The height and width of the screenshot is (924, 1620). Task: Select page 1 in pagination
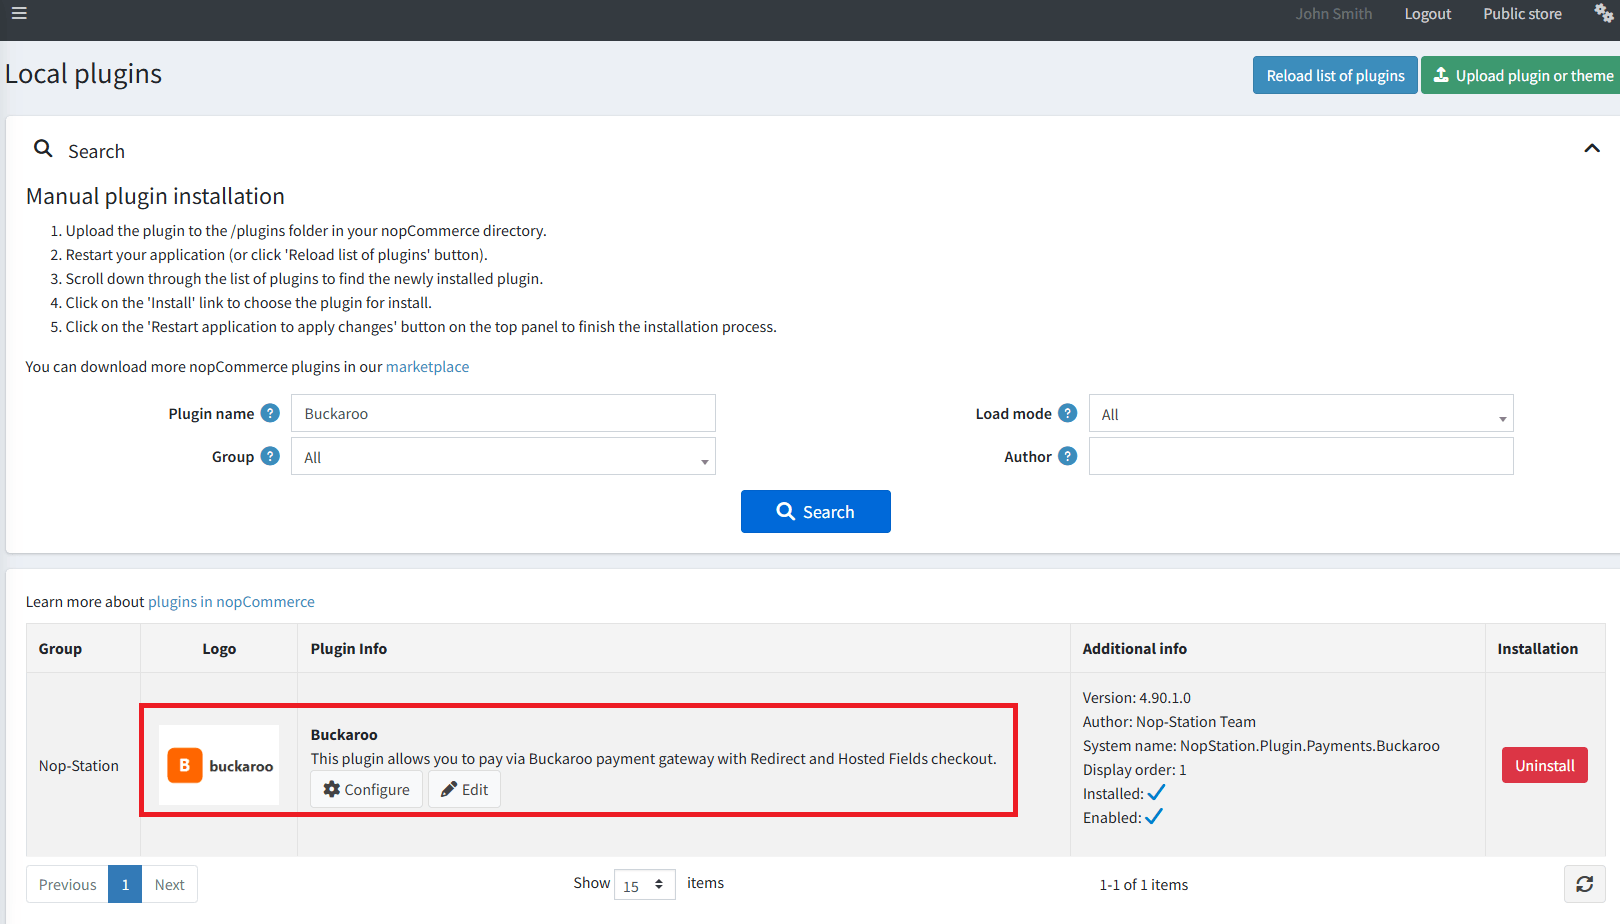[x=125, y=884]
